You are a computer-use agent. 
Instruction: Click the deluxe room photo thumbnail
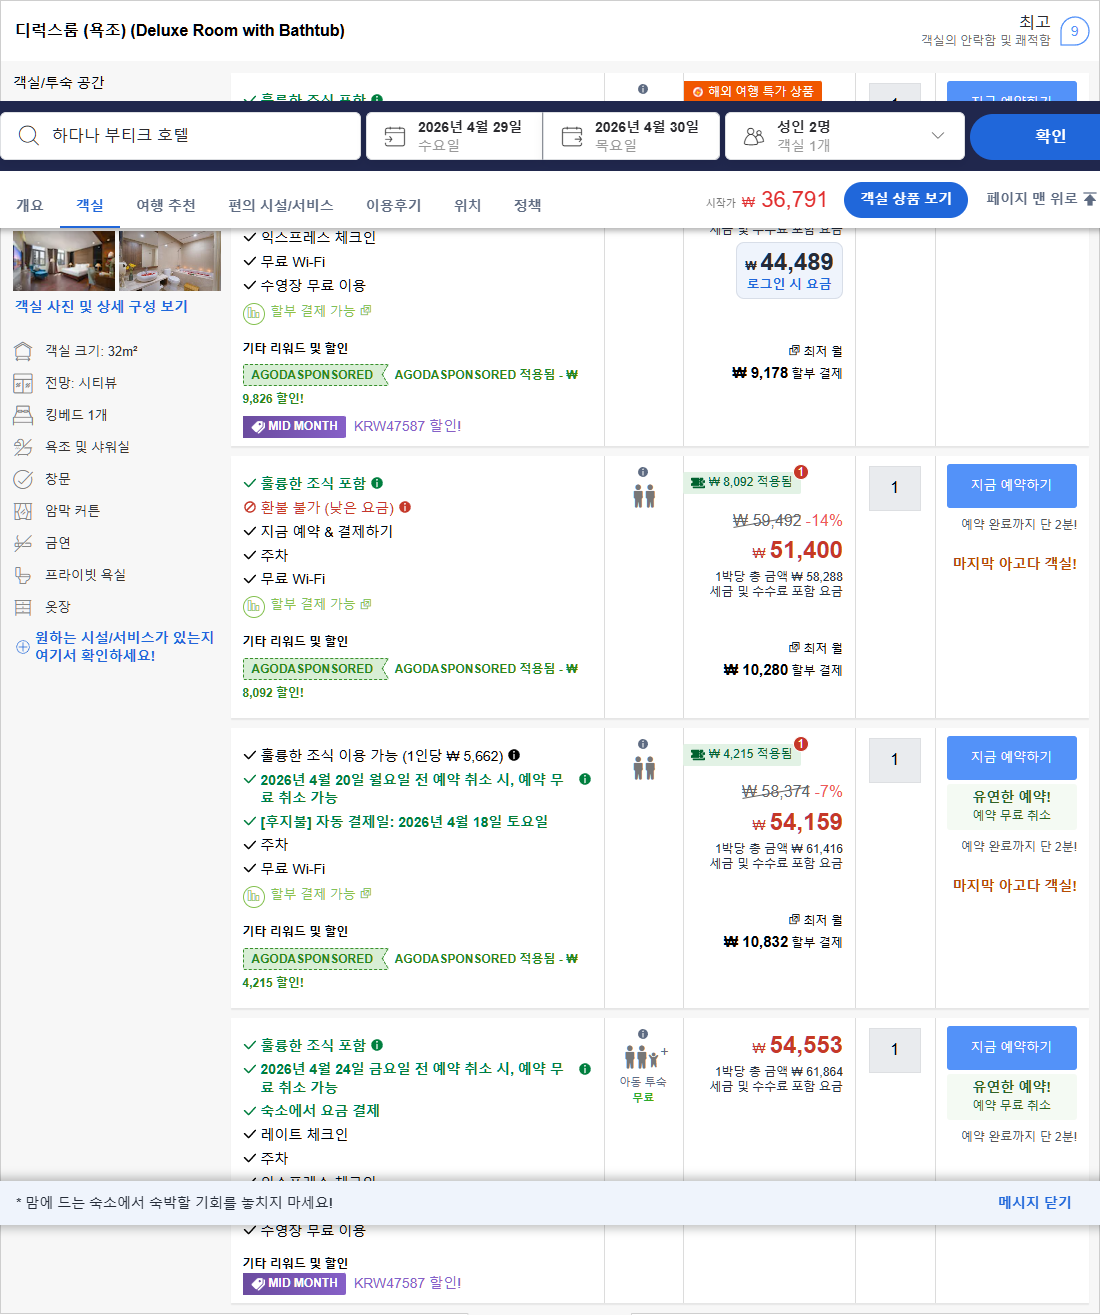point(63,261)
